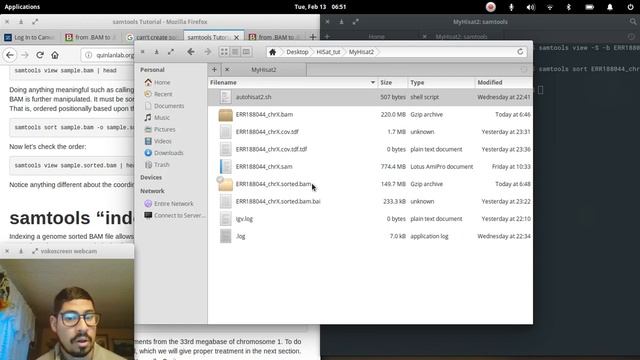Open the sound volume indicator
640x360 pixels.
[530, 7]
